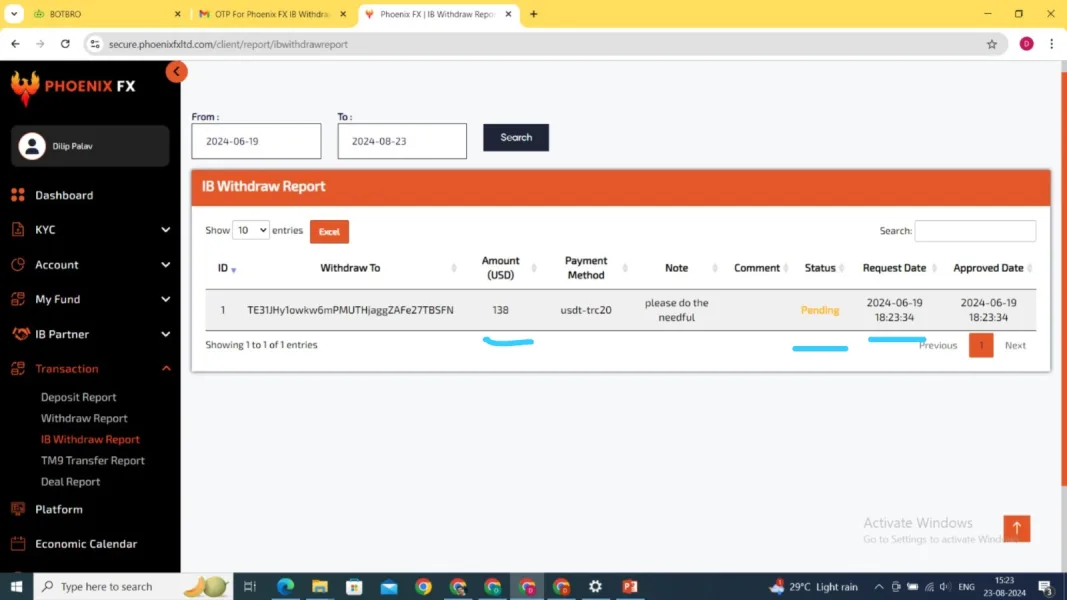
Task: Open PowerPoint from the taskbar
Action: (629, 586)
